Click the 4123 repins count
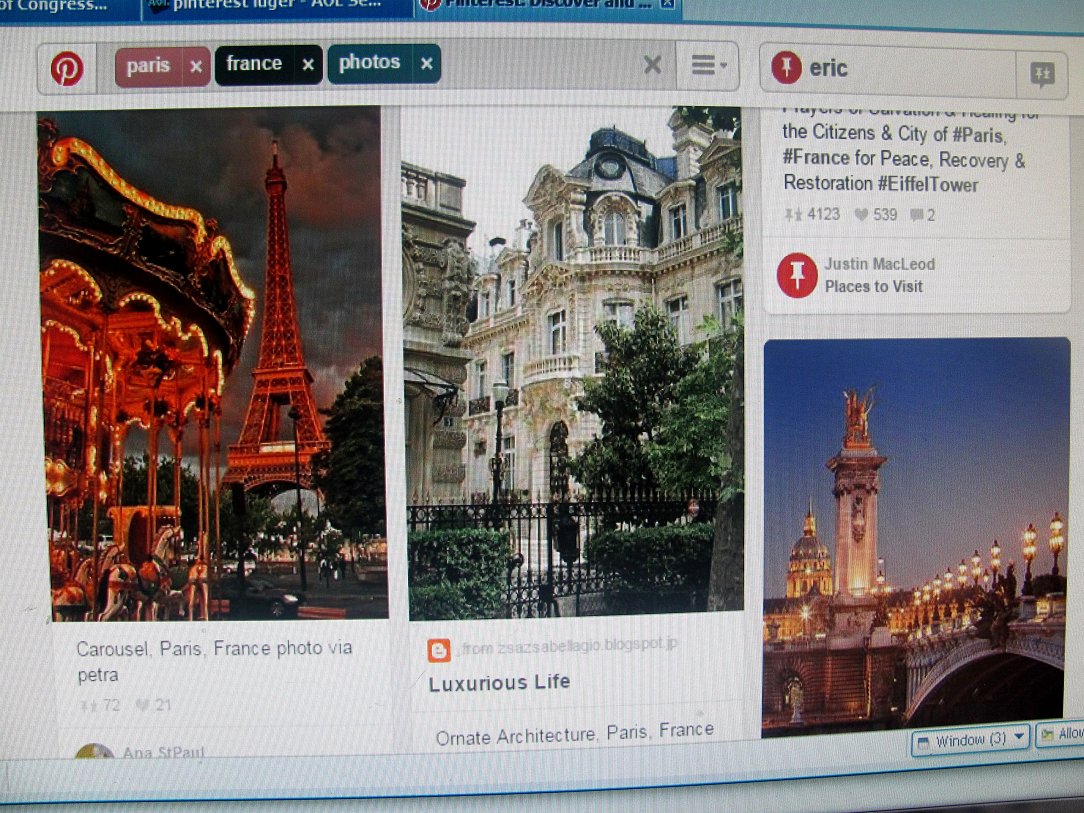1084x813 pixels. (812, 214)
